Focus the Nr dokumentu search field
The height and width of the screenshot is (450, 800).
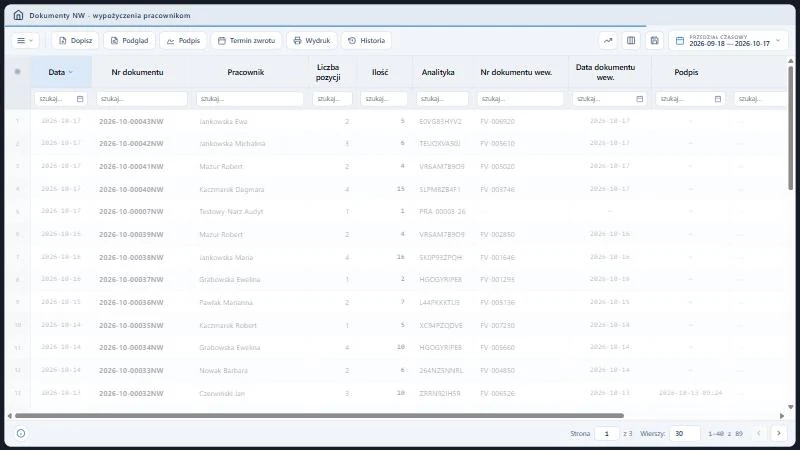141,98
